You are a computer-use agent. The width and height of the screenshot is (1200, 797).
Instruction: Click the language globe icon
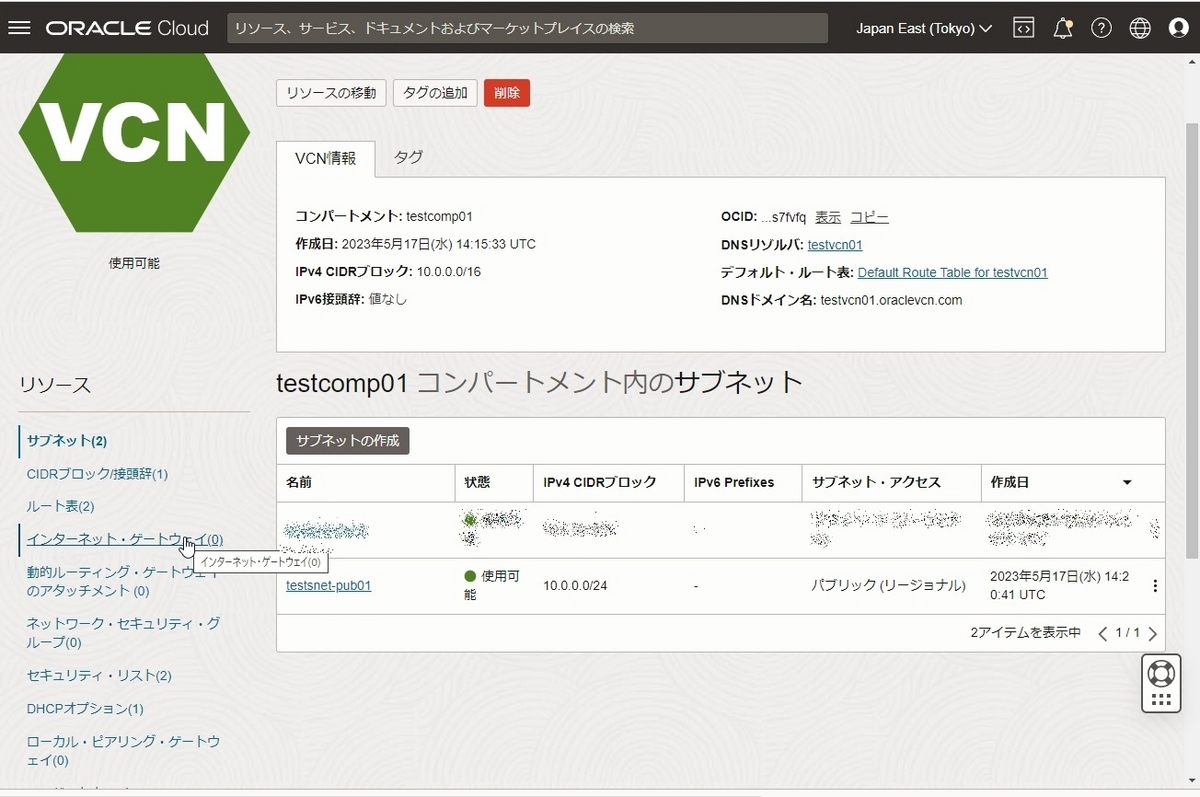(1140, 27)
